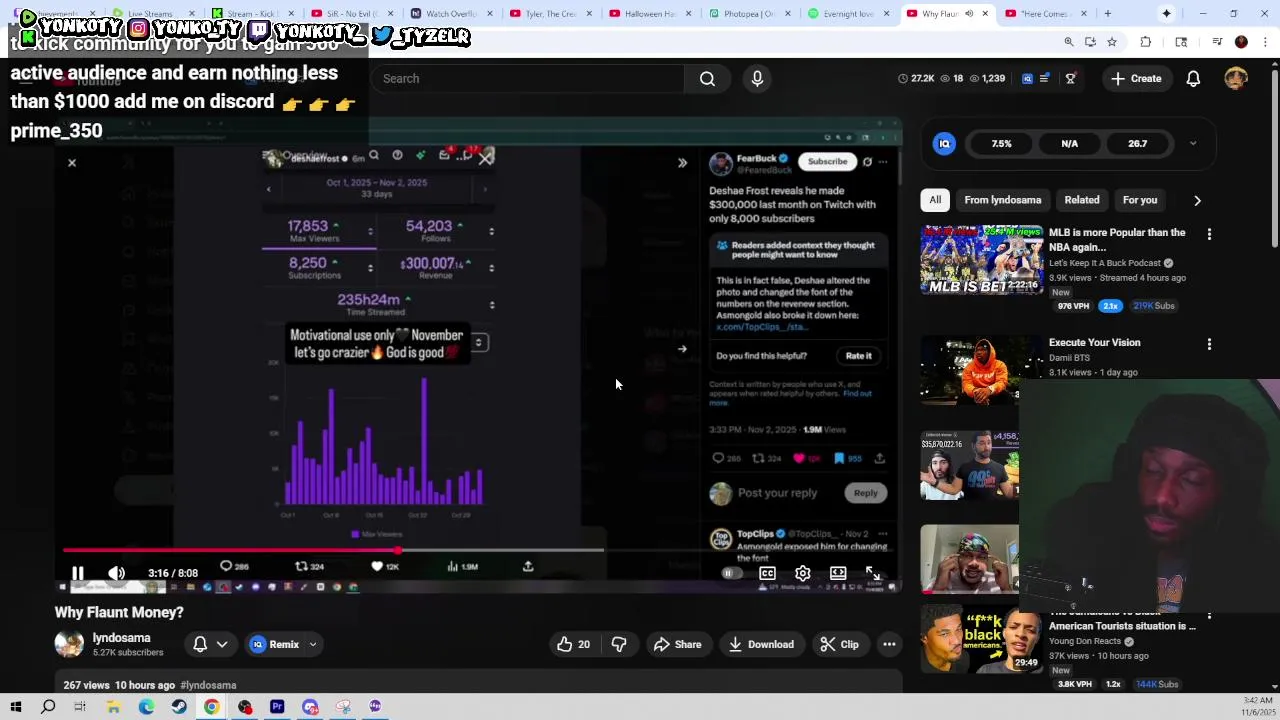Expand the vidIQ scorecard chevron
The height and width of the screenshot is (720, 1280).
click(1192, 144)
